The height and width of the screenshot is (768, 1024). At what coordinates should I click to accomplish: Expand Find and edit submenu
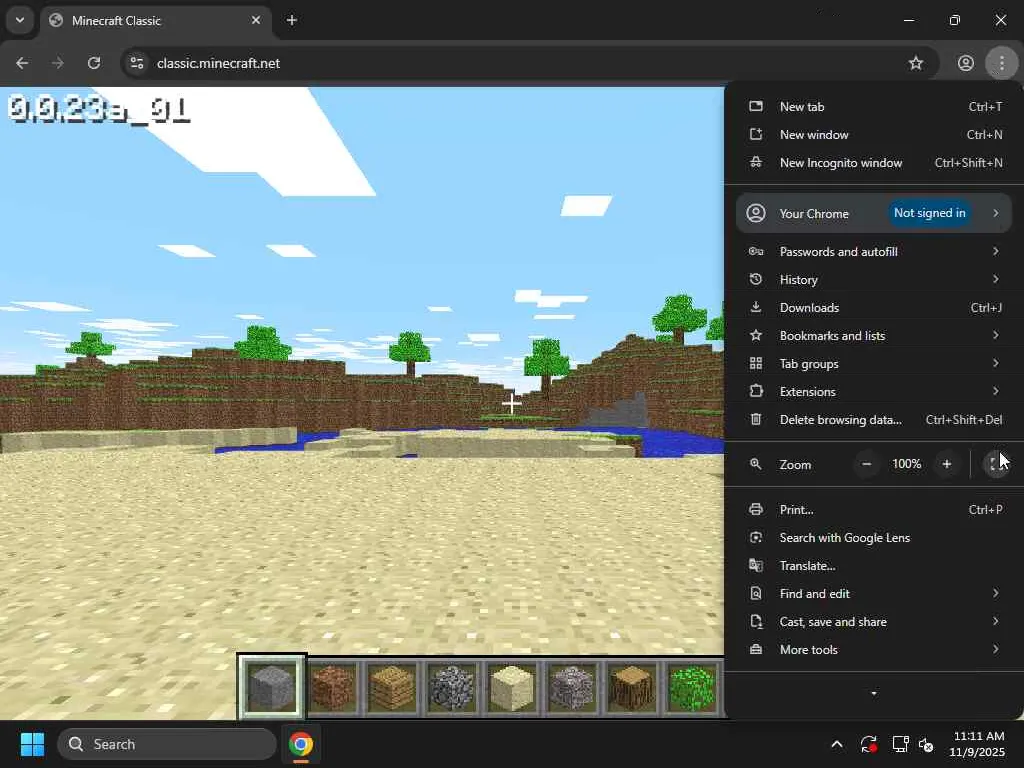[874, 594]
